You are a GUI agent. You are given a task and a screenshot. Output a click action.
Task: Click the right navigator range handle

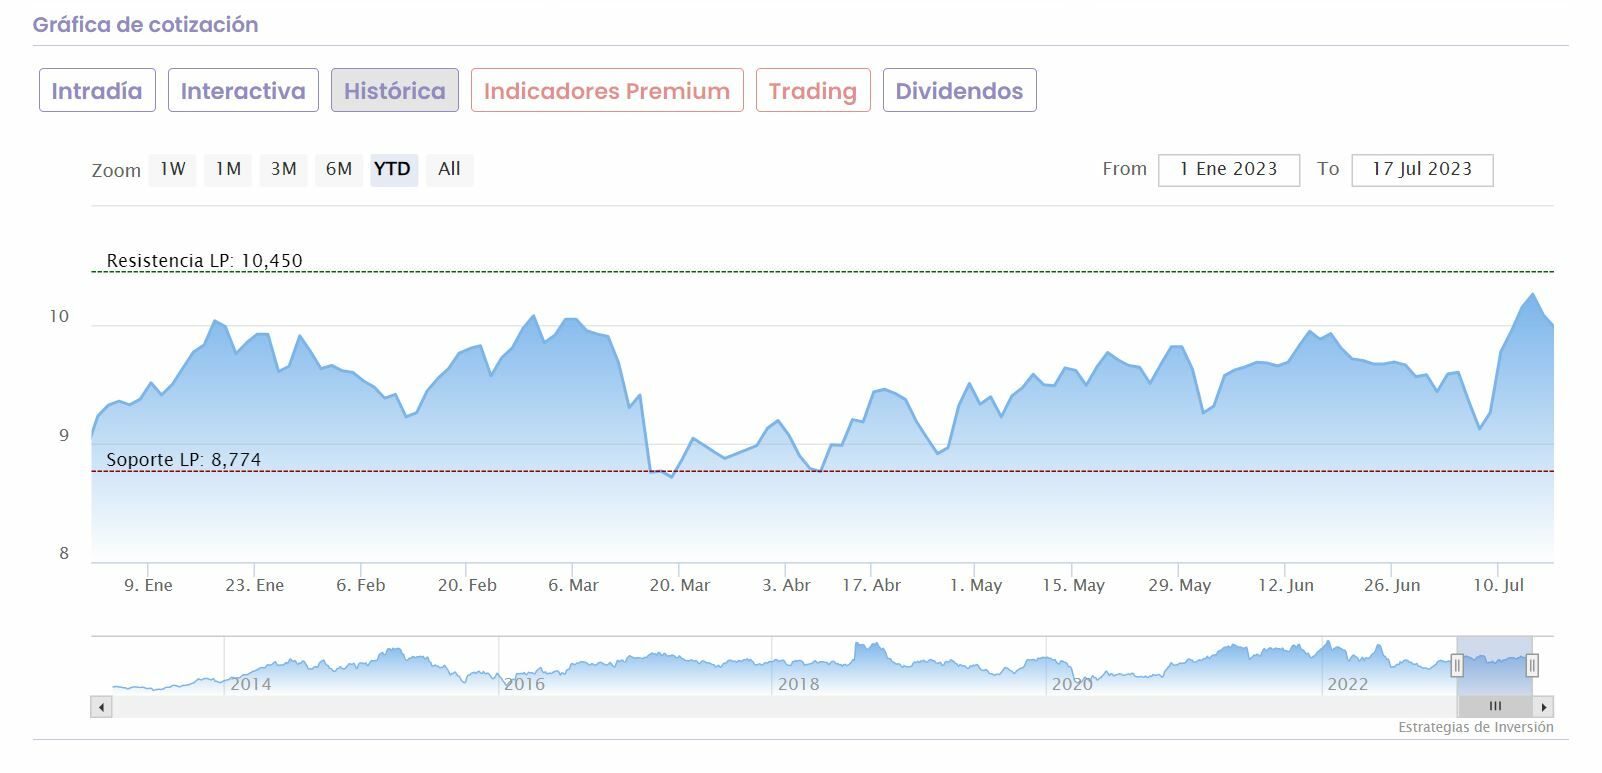click(1532, 665)
